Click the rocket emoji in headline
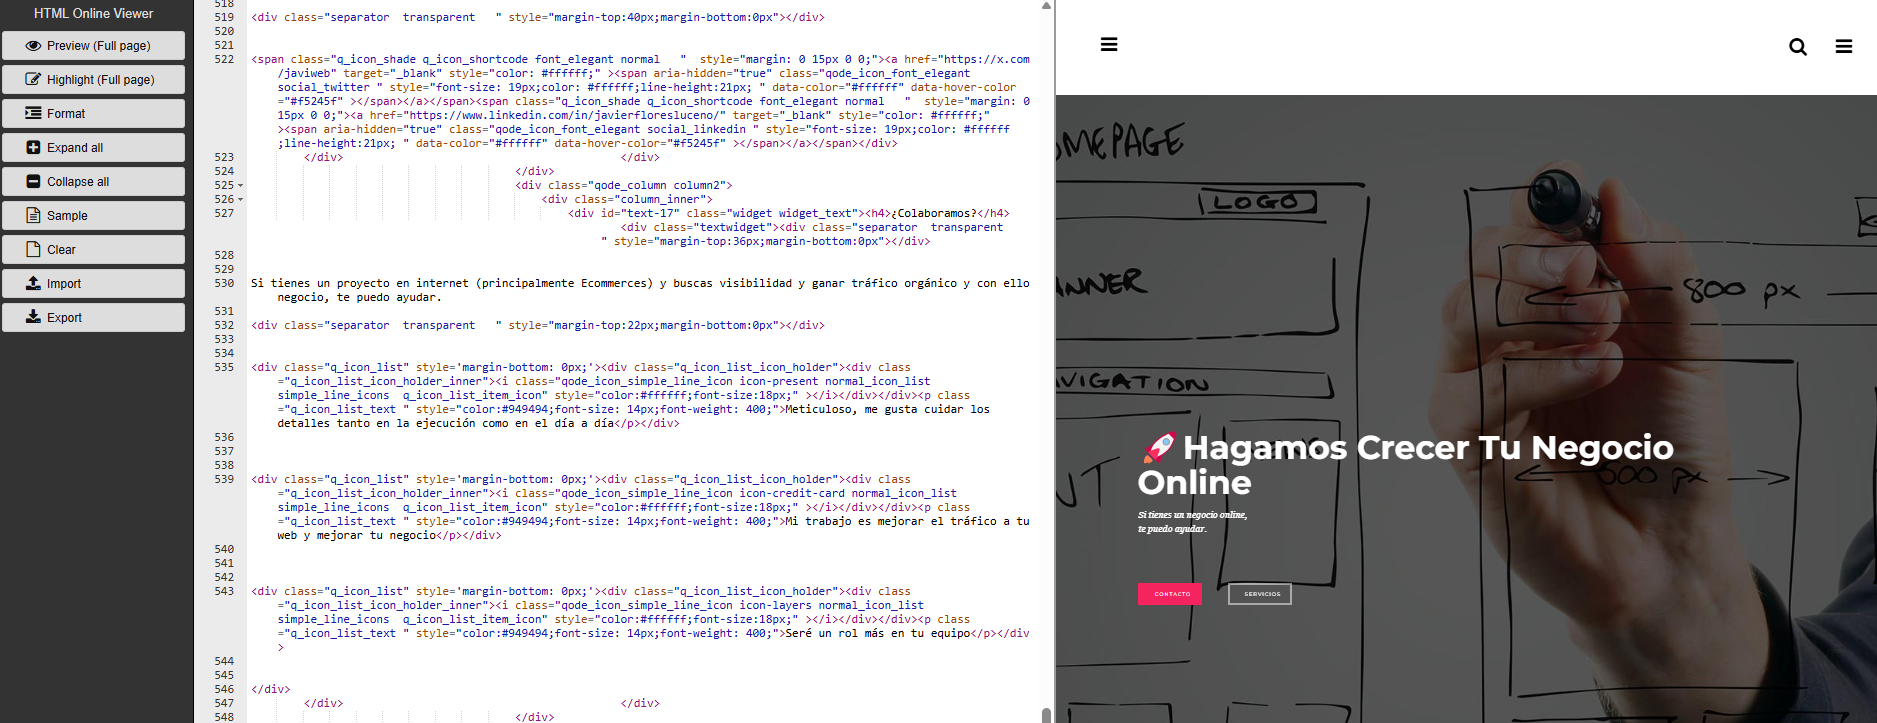This screenshot has height=723, width=1877. [x=1158, y=448]
